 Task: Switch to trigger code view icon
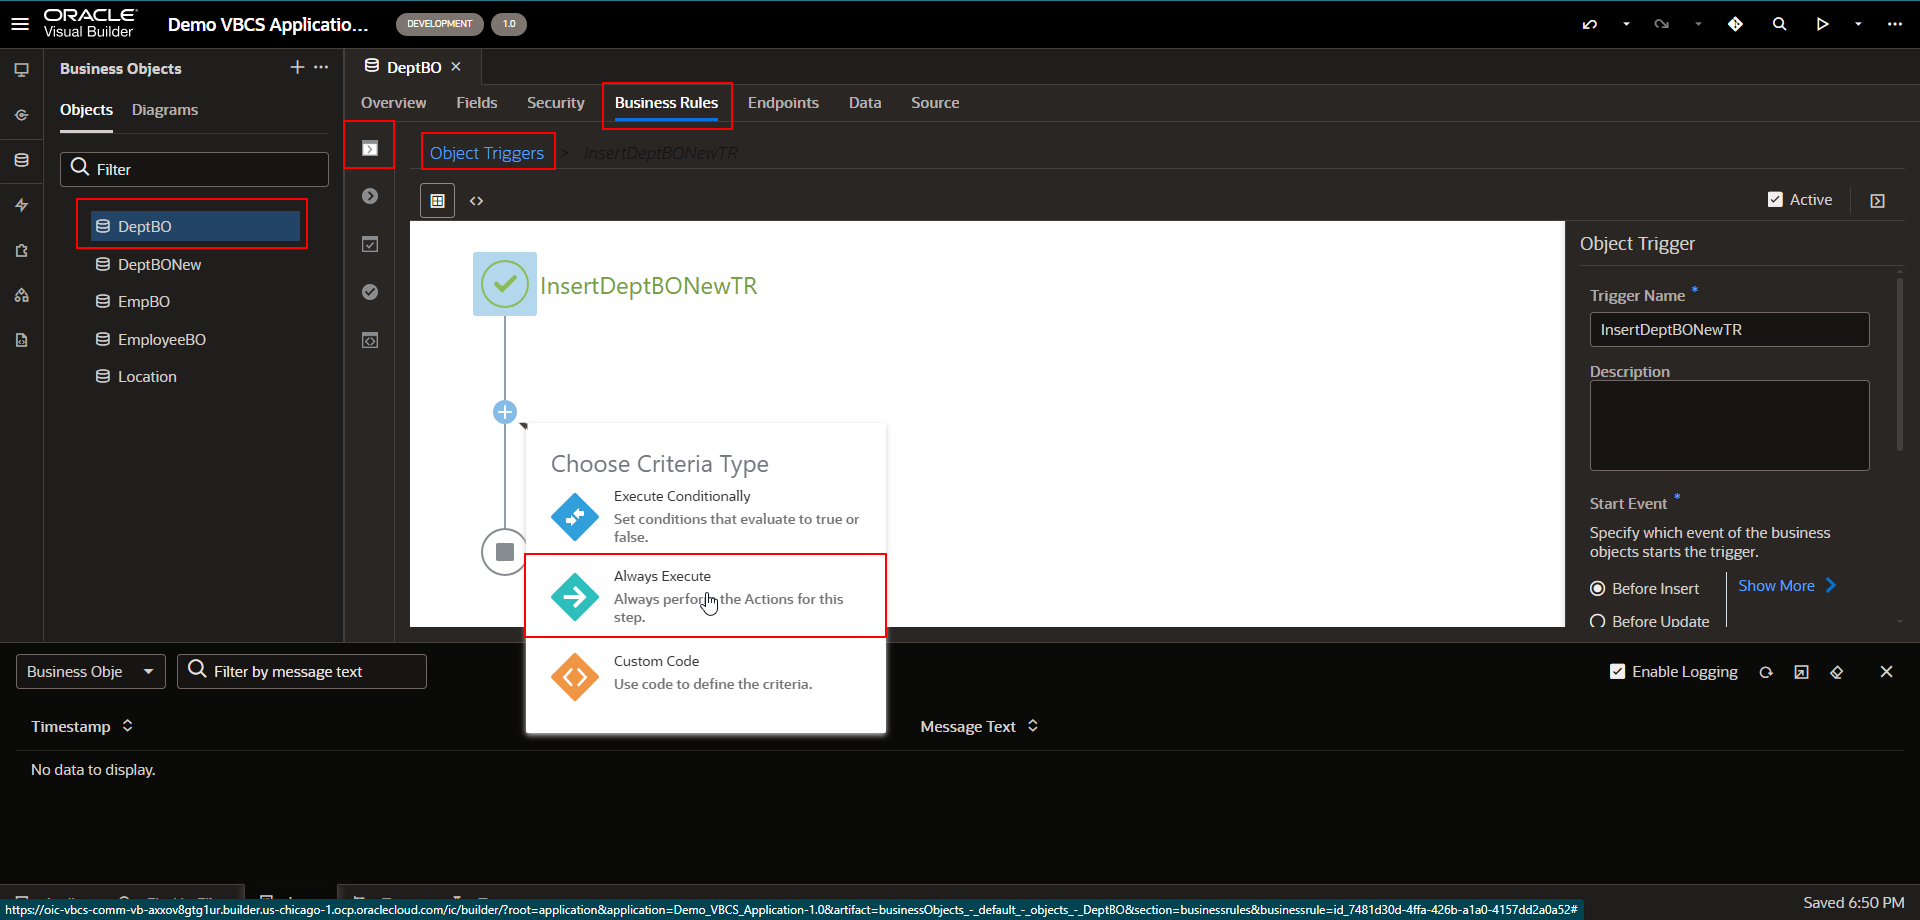point(477,201)
